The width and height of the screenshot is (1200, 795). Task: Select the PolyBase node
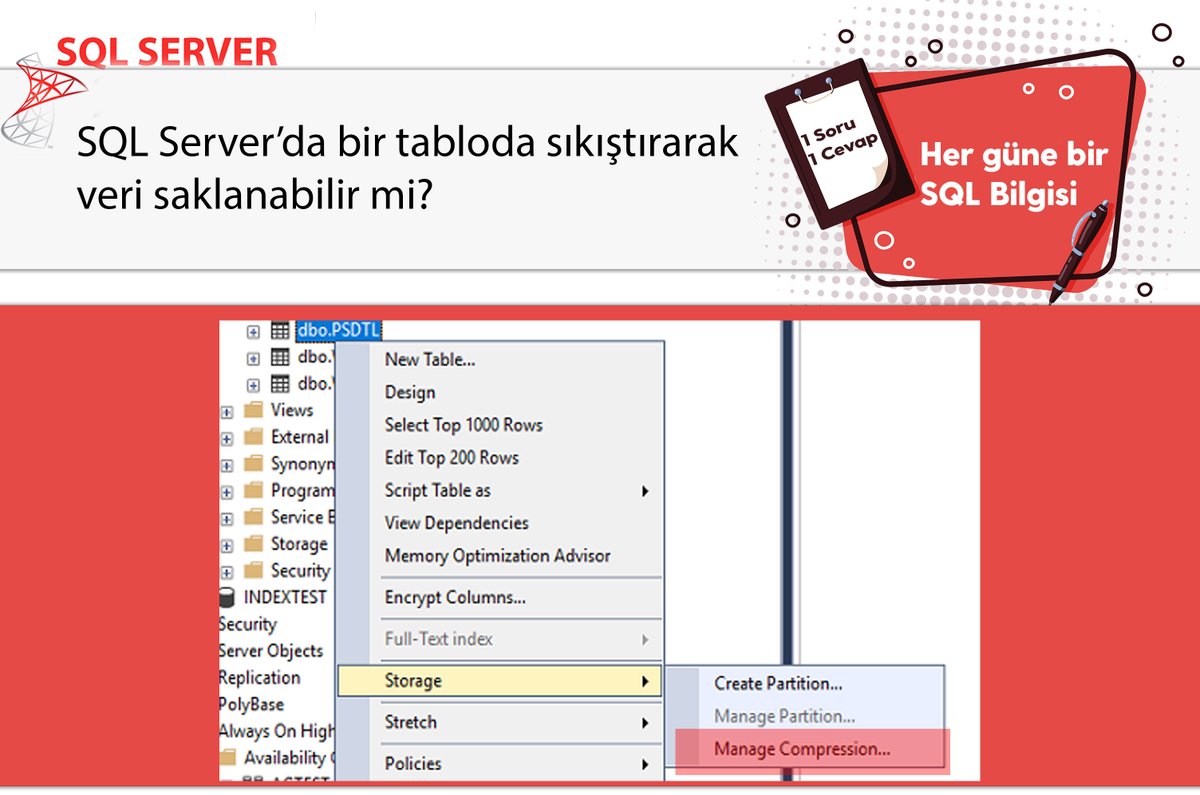click(x=252, y=705)
